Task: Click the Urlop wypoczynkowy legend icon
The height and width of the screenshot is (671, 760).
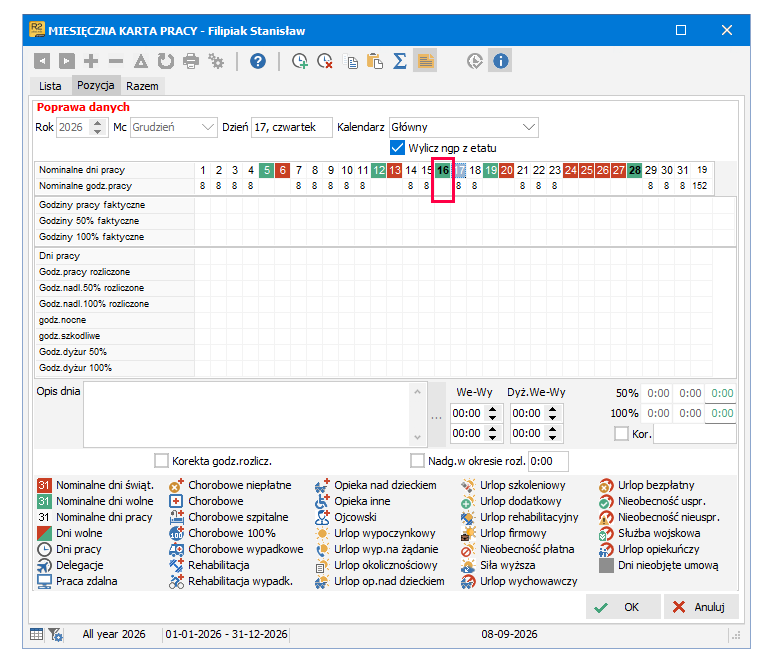Action: pyautogui.click(x=322, y=533)
